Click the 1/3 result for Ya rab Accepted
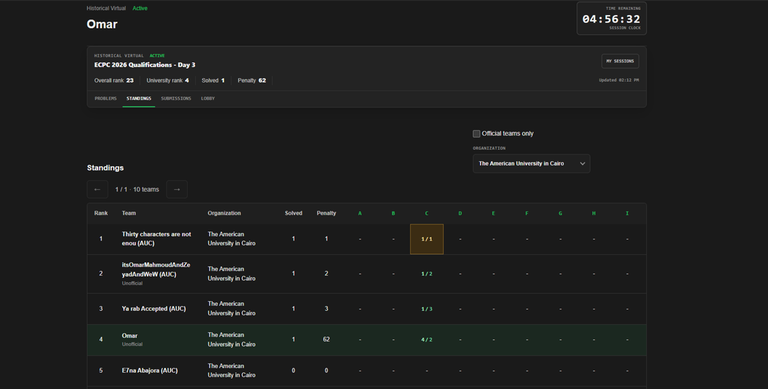Image resolution: width=768 pixels, height=389 pixels. (427, 309)
